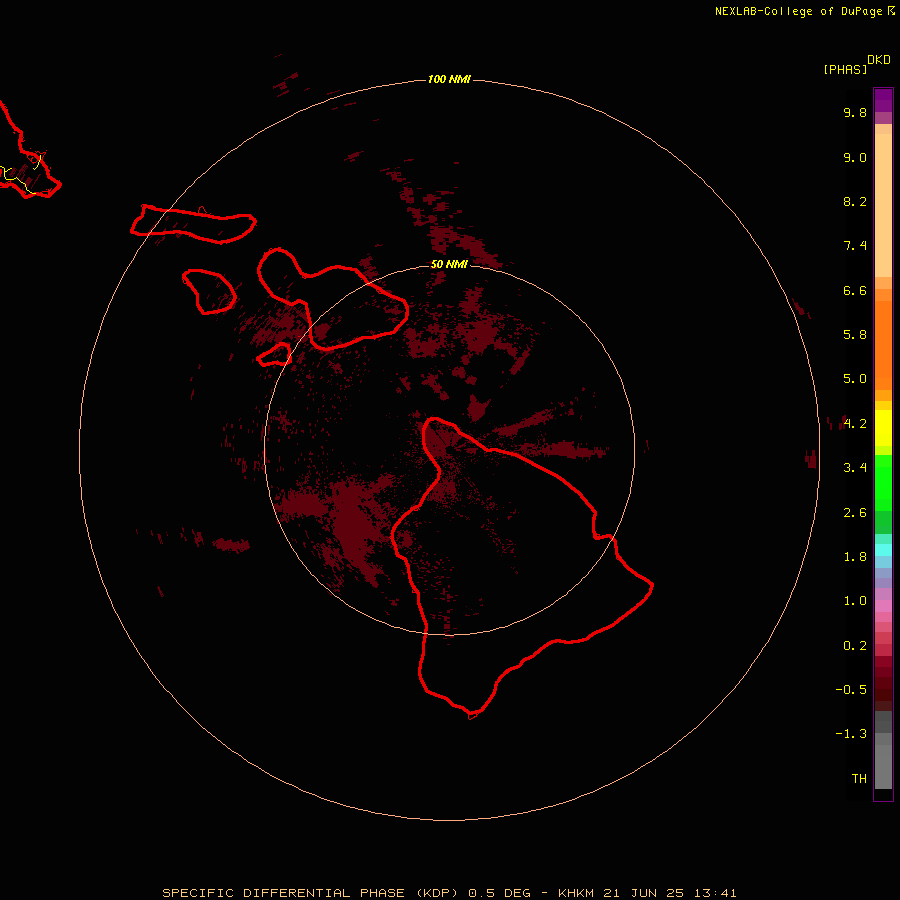Click the 9.8 legend value

855,112
